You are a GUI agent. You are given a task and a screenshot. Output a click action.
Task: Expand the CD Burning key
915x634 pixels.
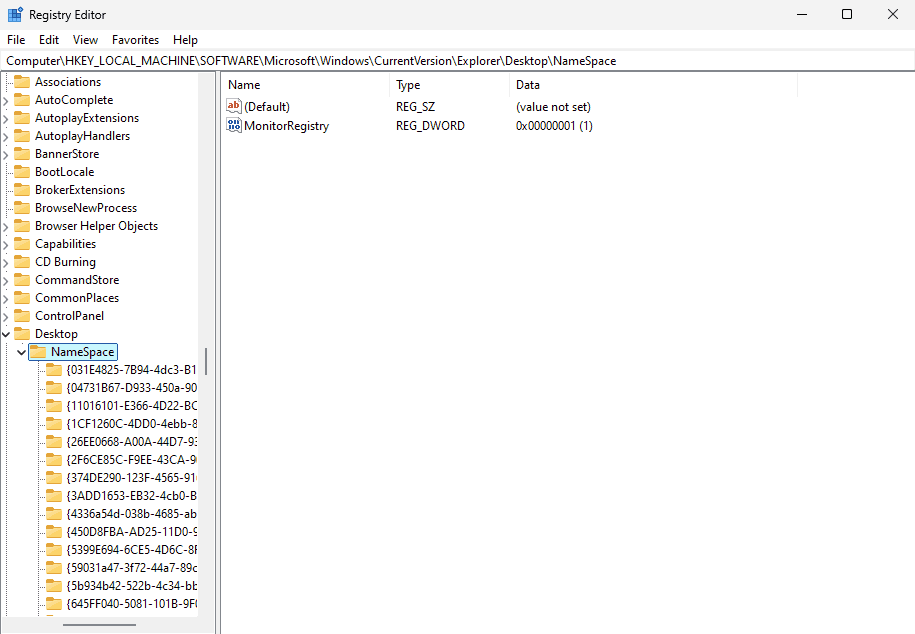pos(6,263)
